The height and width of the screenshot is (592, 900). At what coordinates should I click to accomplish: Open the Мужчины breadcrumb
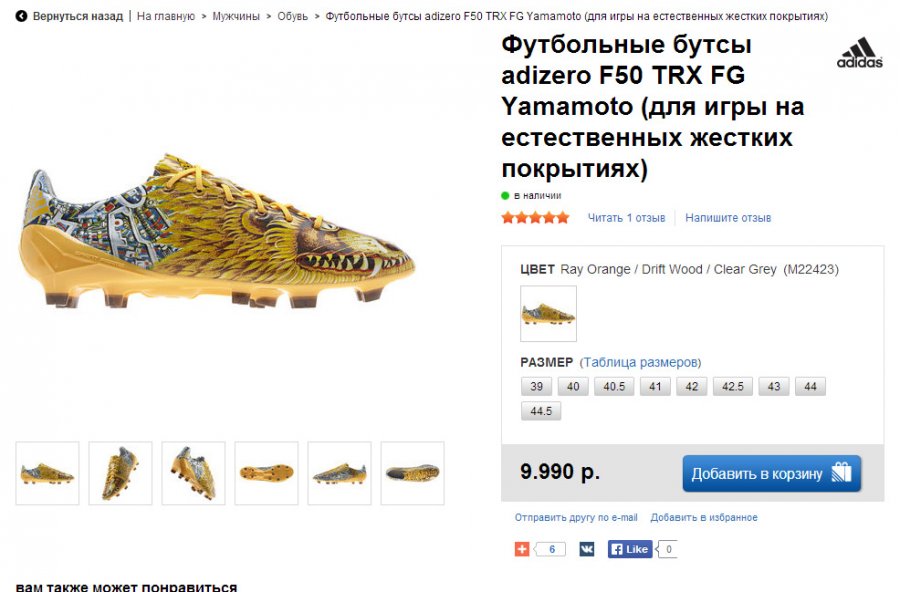(x=236, y=17)
